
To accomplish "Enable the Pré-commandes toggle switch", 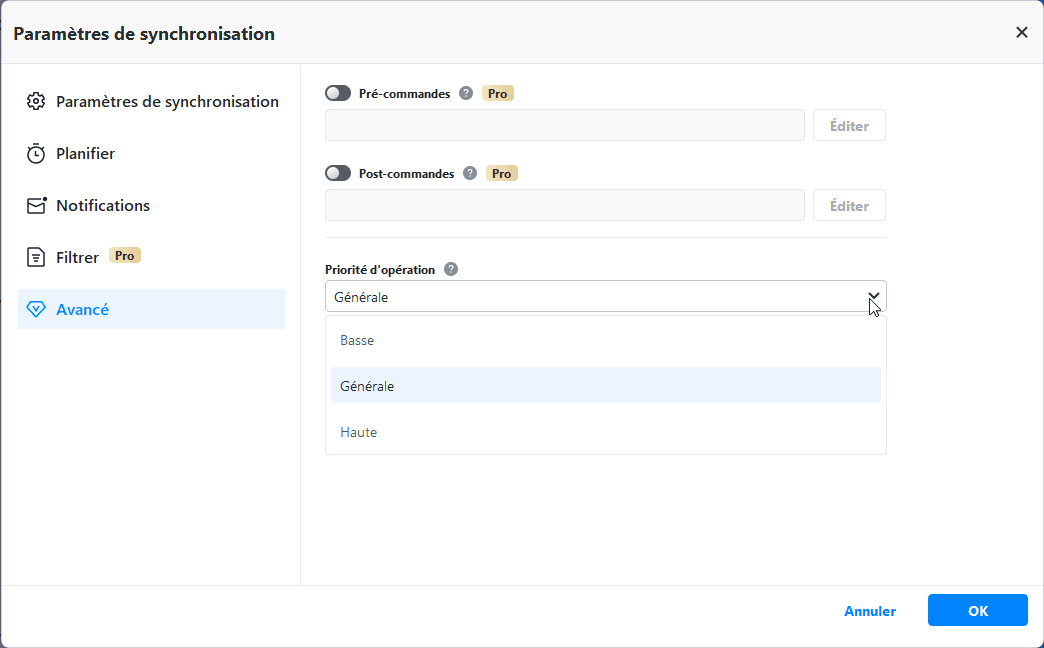I will point(338,94).
